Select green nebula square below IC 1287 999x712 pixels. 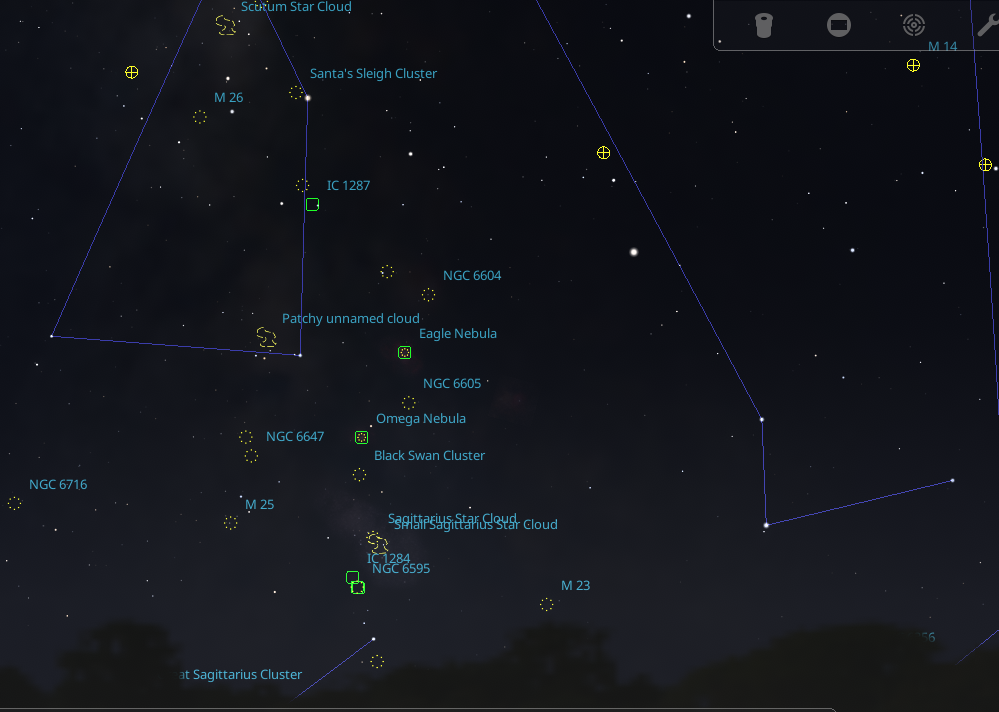312,204
